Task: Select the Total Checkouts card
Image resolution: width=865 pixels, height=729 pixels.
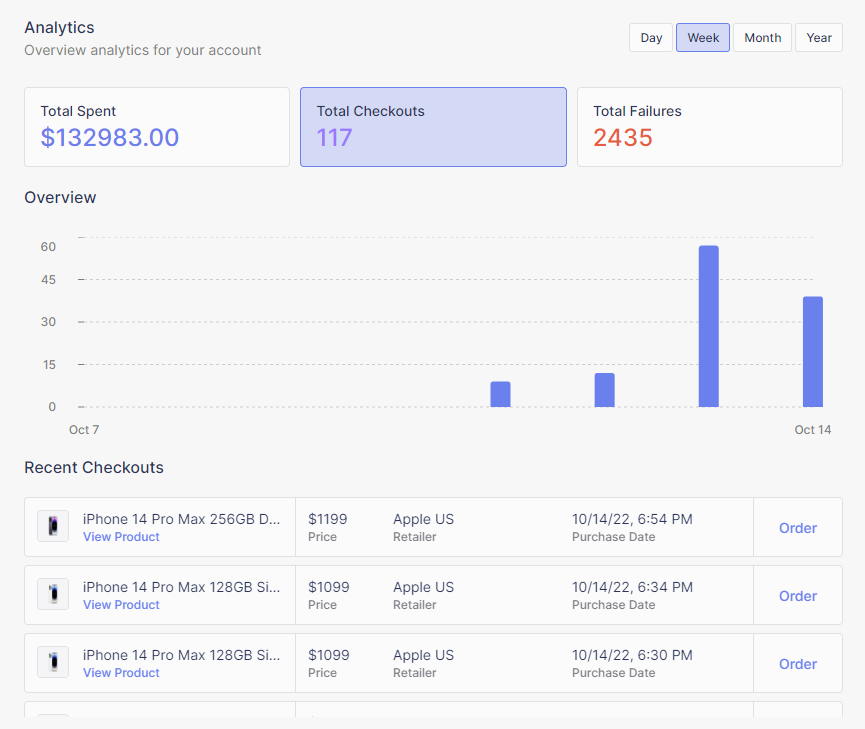Action: (433, 126)
